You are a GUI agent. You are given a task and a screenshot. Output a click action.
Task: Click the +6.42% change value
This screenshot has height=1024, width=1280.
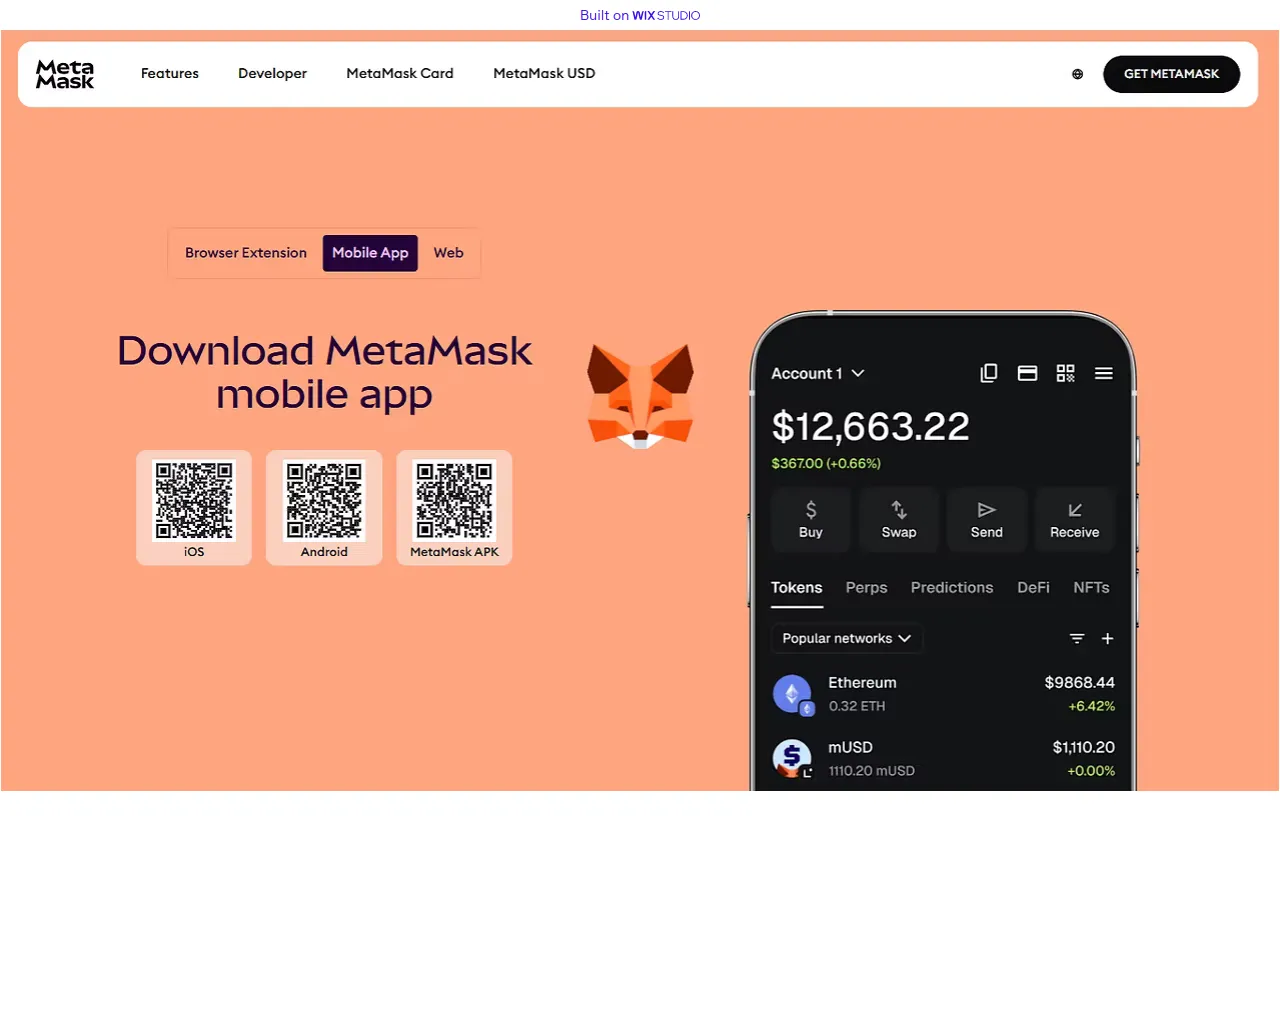point(1091,706)
